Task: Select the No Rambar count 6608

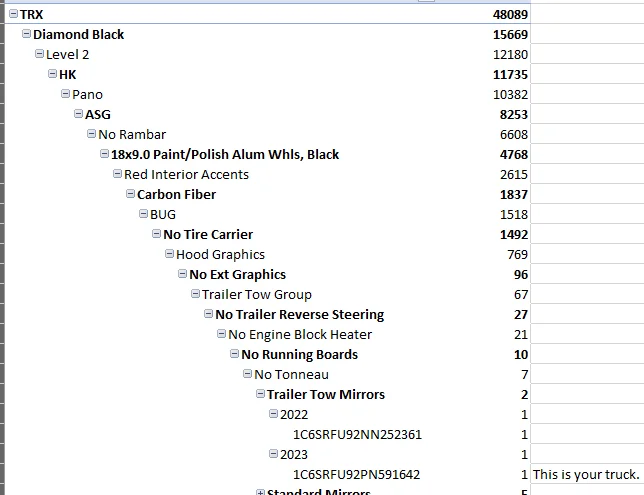Action: [513, 134]
